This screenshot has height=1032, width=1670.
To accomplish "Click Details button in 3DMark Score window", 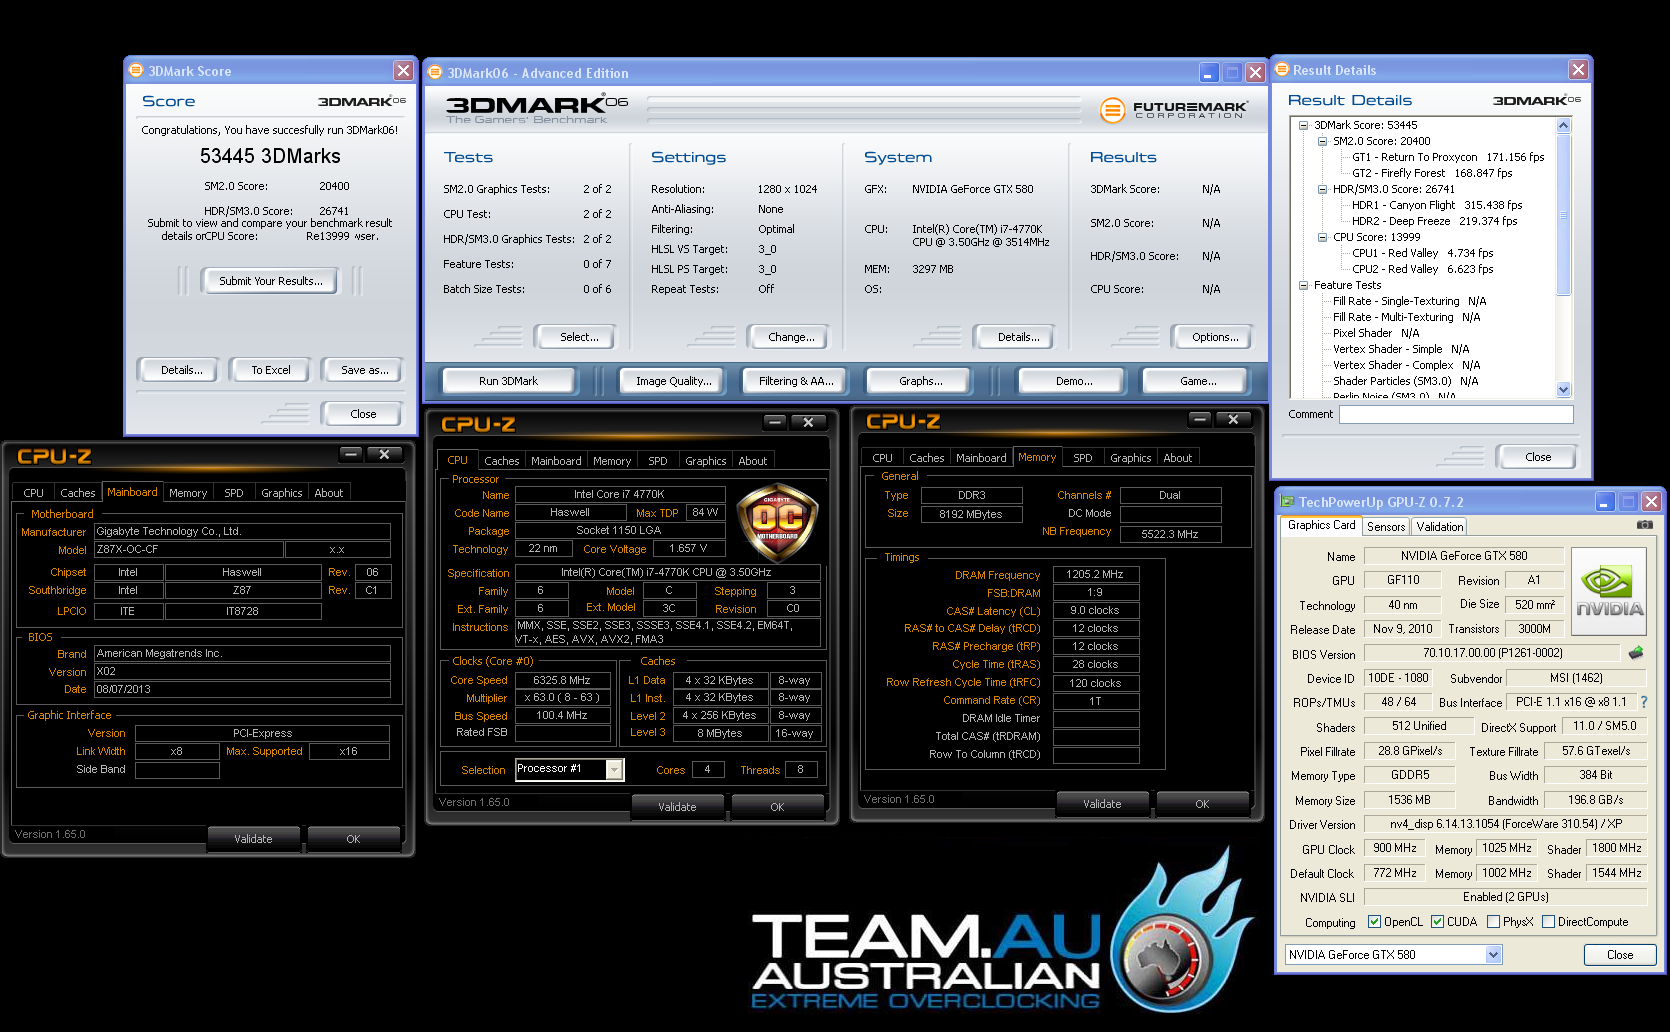I will click(181, 370).
